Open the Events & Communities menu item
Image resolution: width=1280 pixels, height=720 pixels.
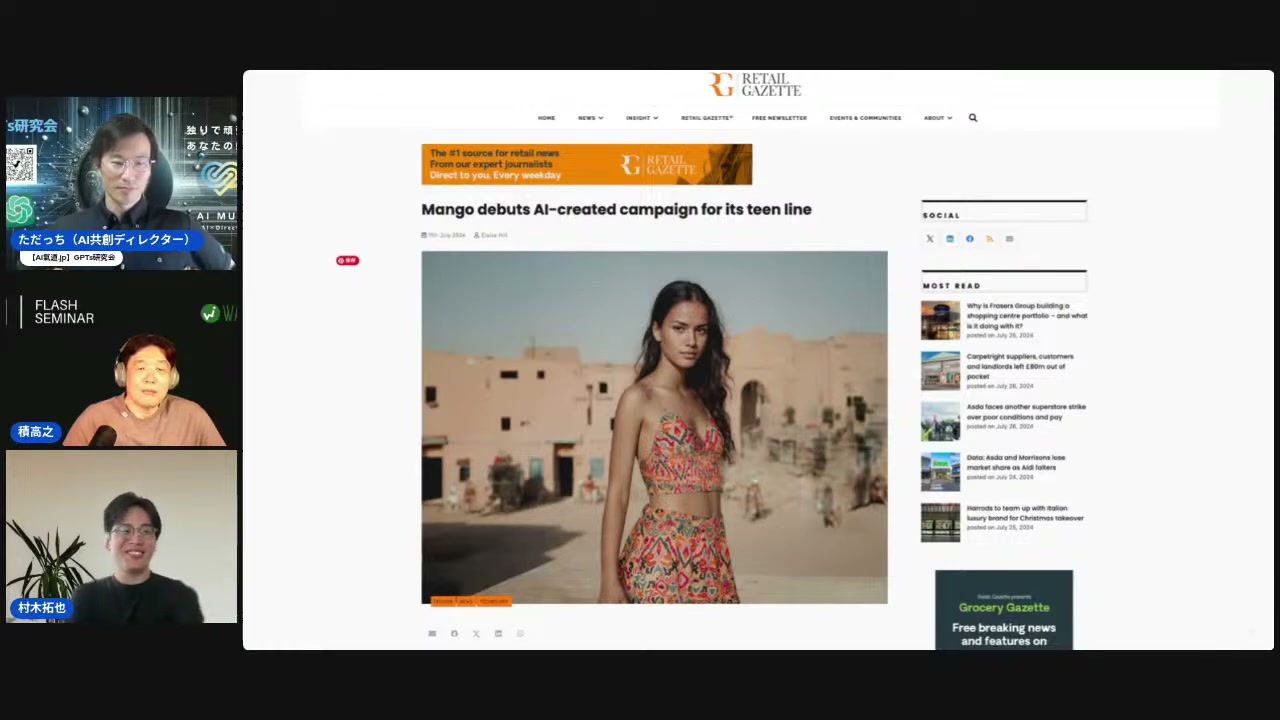pyautogui.click(x=865, y=118)
